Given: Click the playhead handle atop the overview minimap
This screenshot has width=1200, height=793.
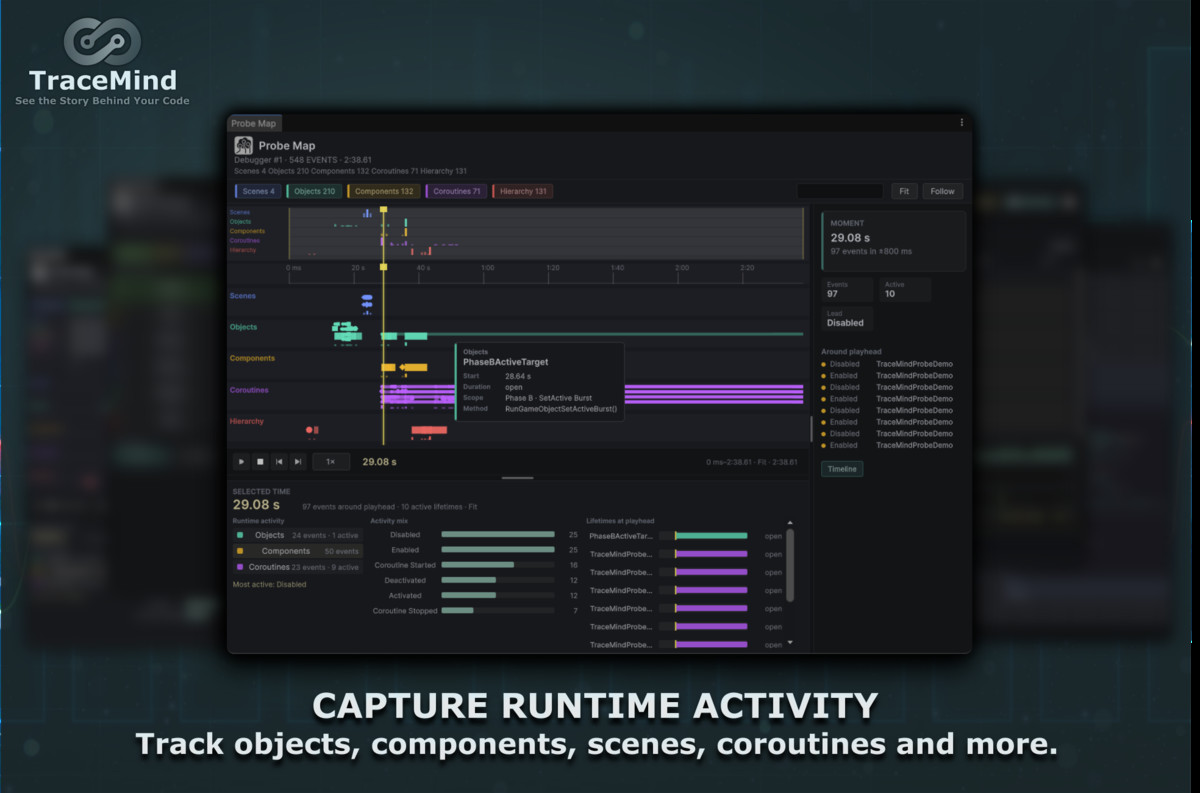Looking at the screenshot, I should pos(383,210).
